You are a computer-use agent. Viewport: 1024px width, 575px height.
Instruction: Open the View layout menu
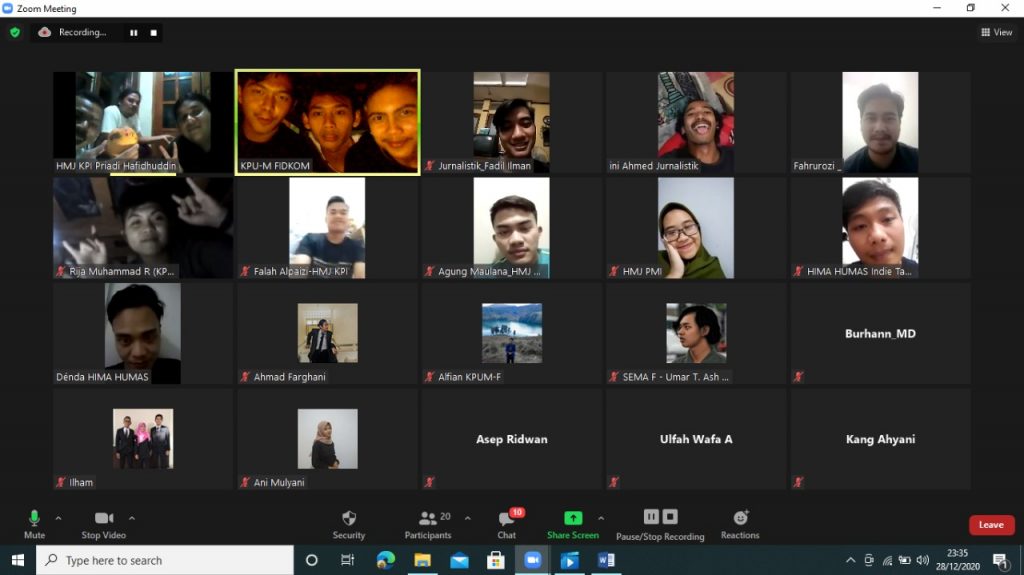pyautogui.click(x=997, y=32)
